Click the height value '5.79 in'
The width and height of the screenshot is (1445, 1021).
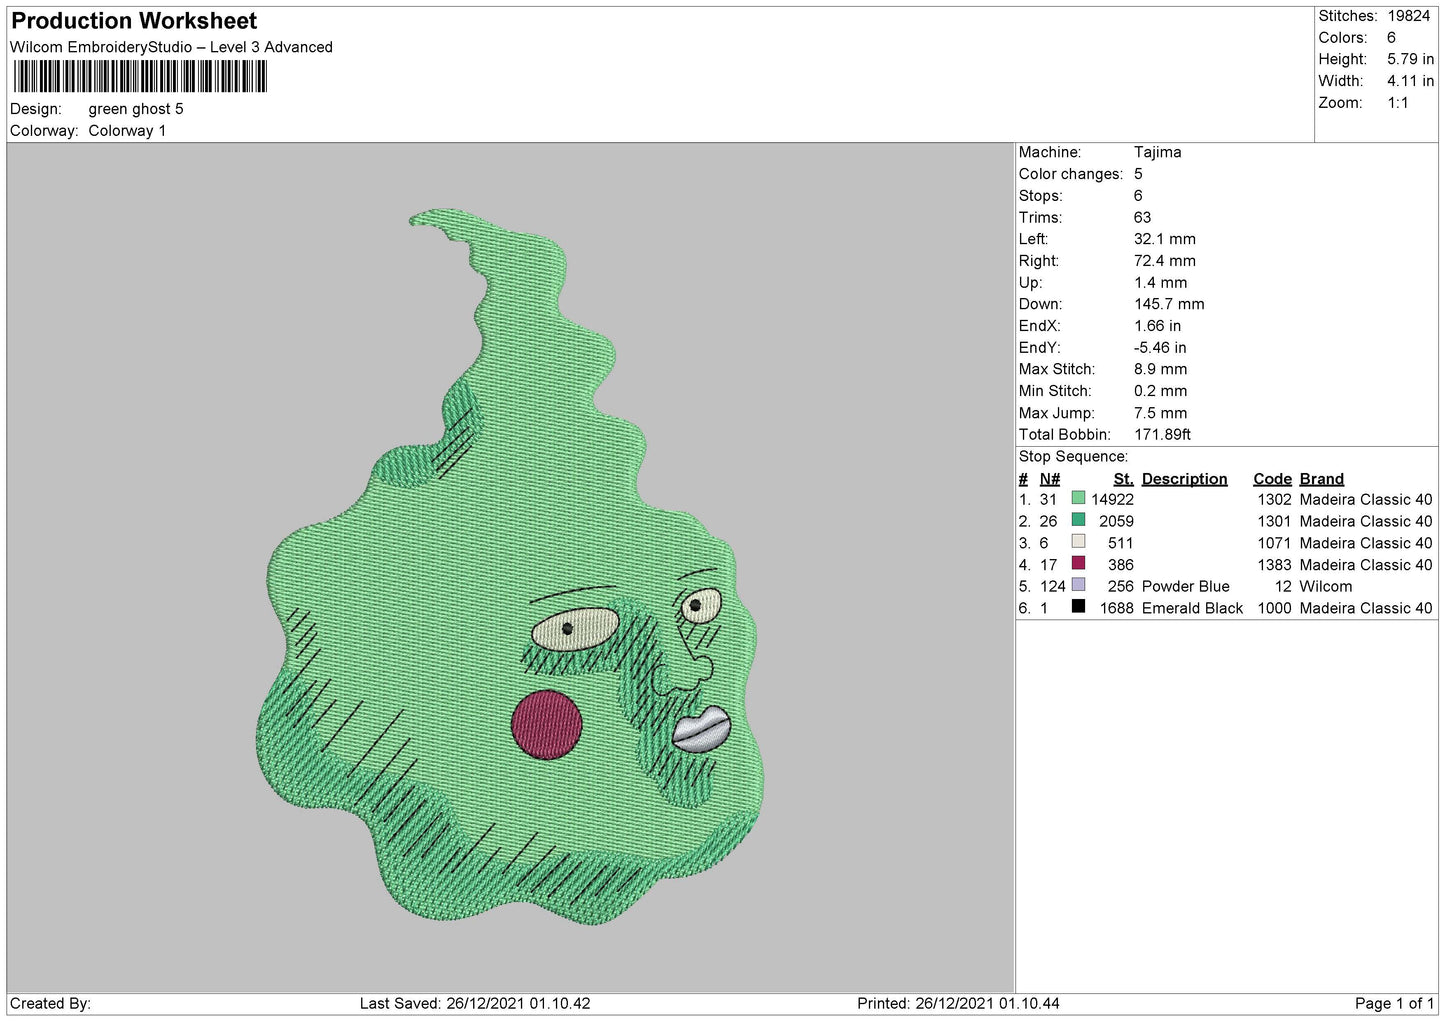click(x=1410, y=59)
